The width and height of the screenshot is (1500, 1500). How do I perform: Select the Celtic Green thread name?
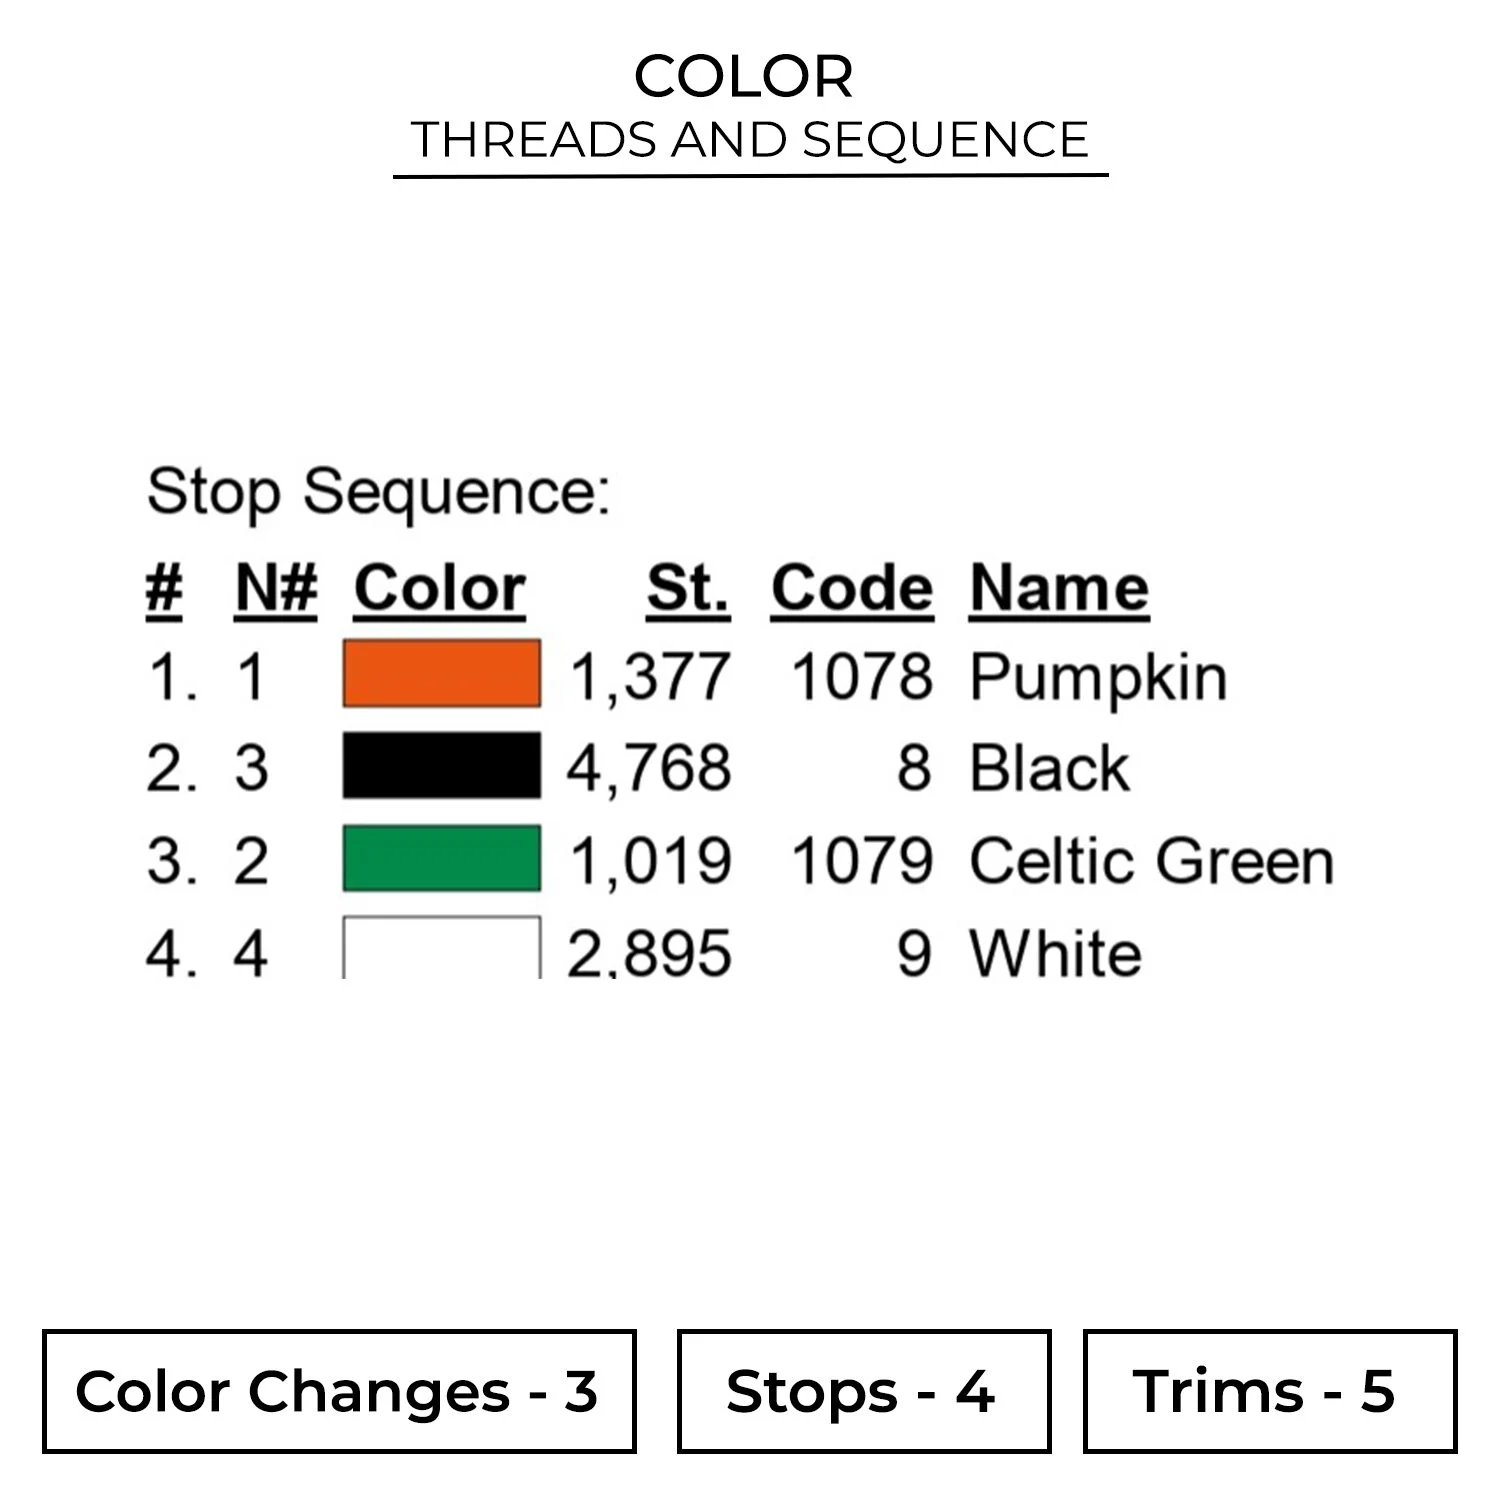[x=1151, y=860]
